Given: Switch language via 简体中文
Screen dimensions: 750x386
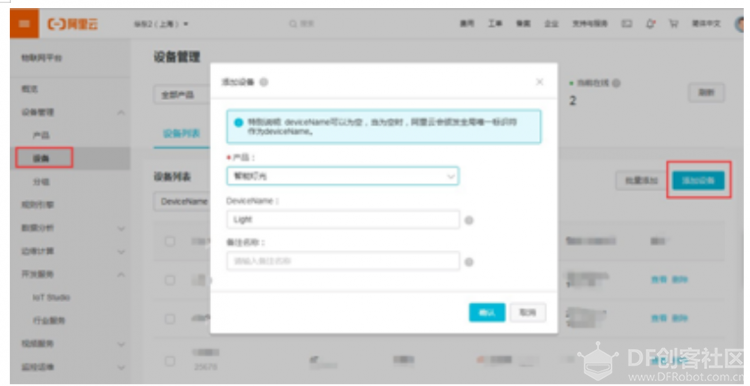Looking at the screenshot, I should (706, 23).
